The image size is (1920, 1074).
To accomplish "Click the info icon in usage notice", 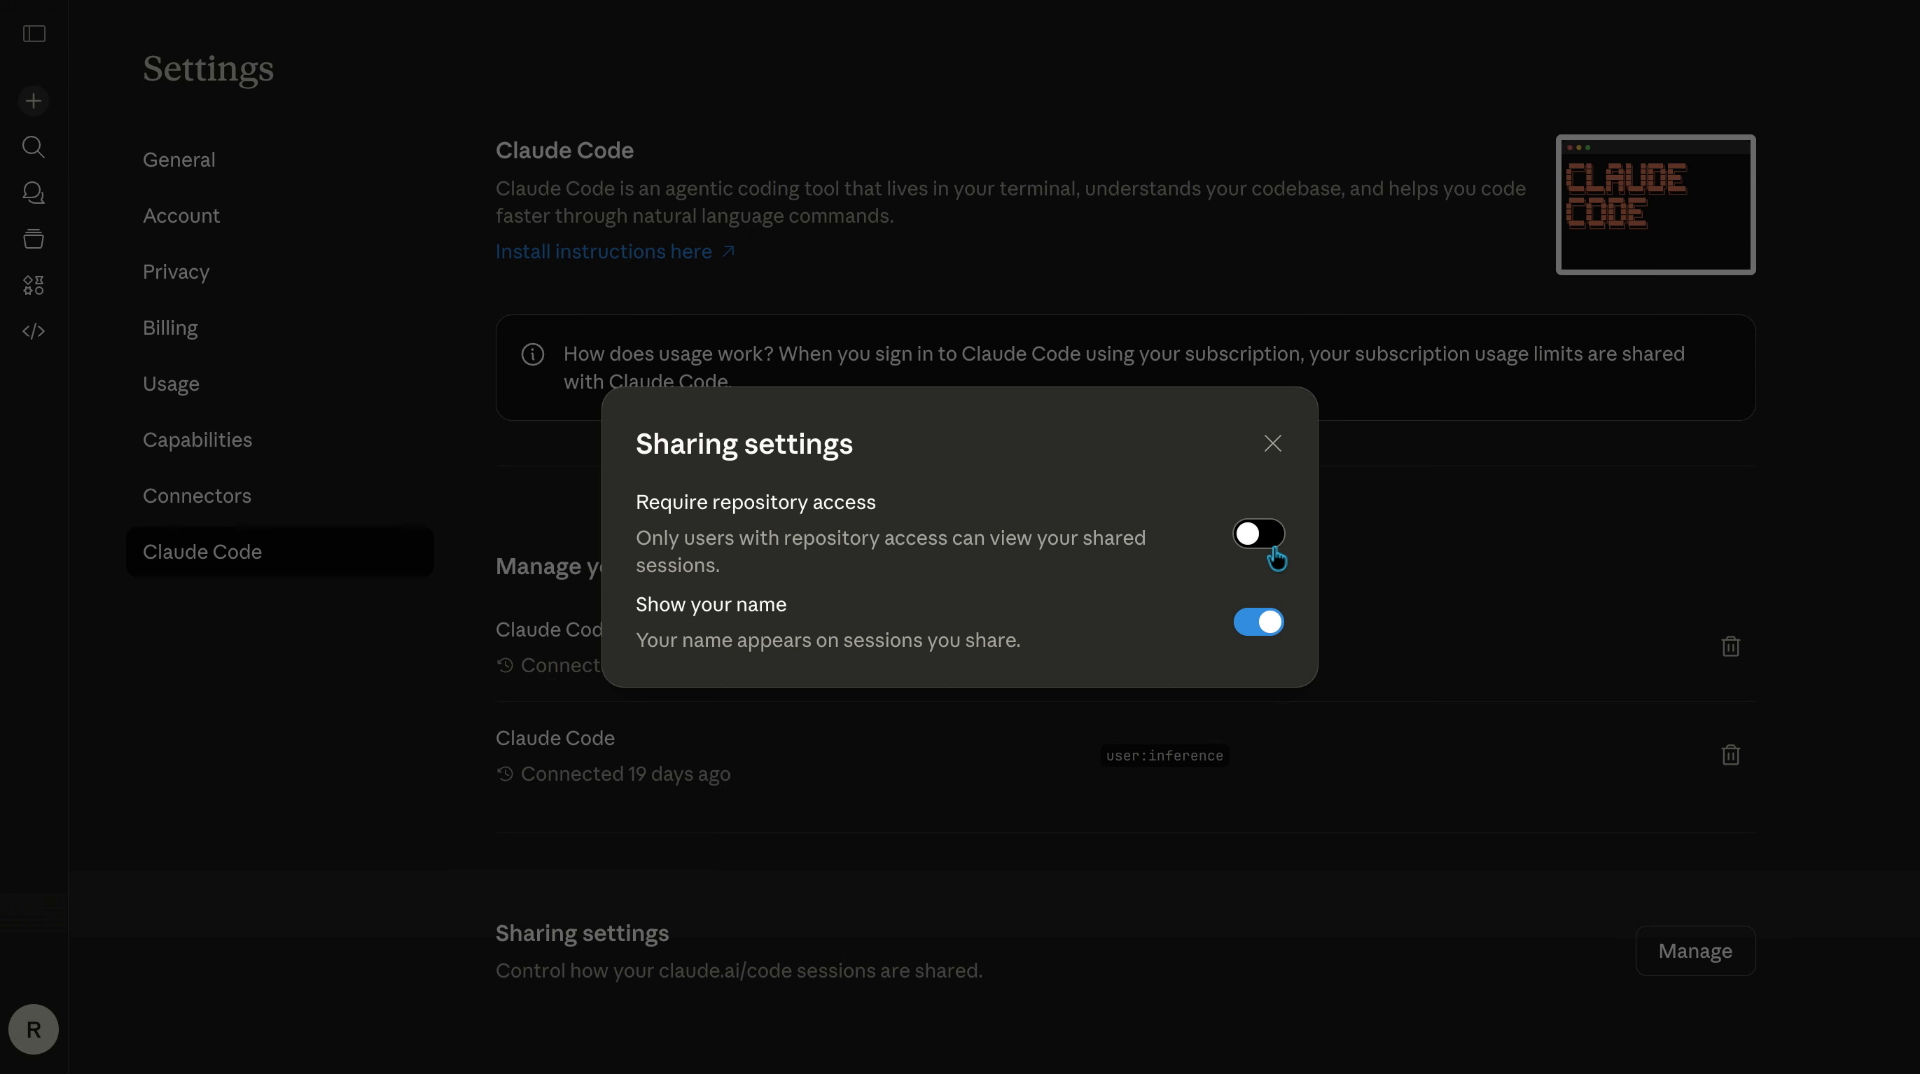I will (x=531, y=355).
